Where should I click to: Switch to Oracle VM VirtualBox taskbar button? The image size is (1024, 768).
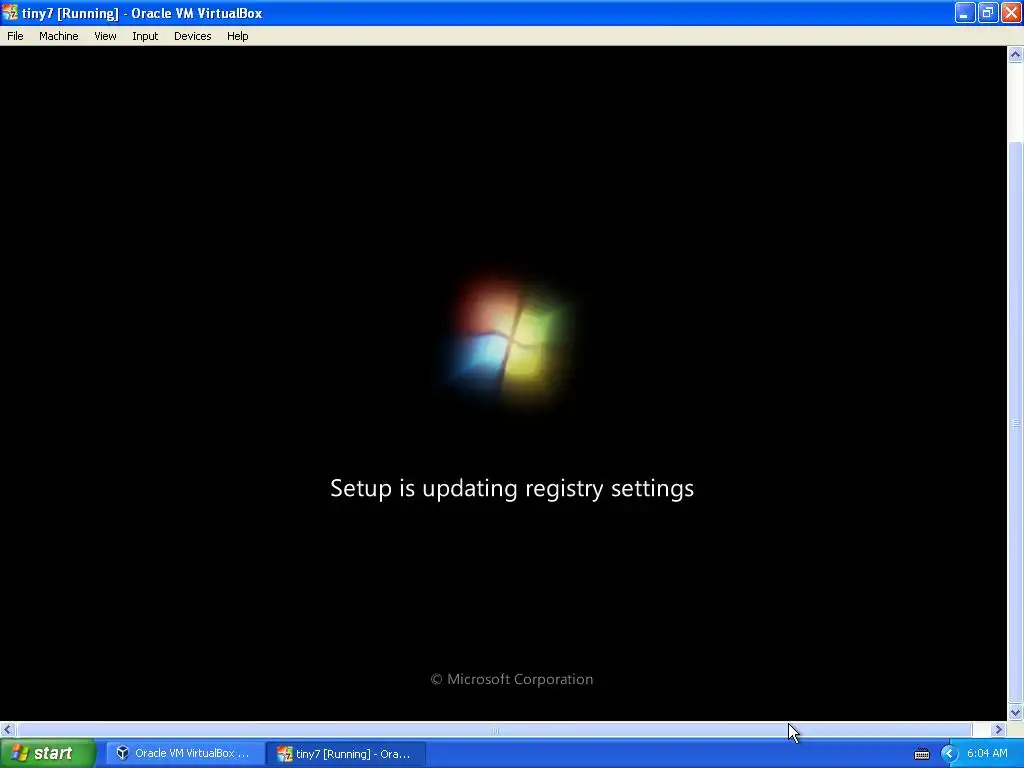point(185,754)
